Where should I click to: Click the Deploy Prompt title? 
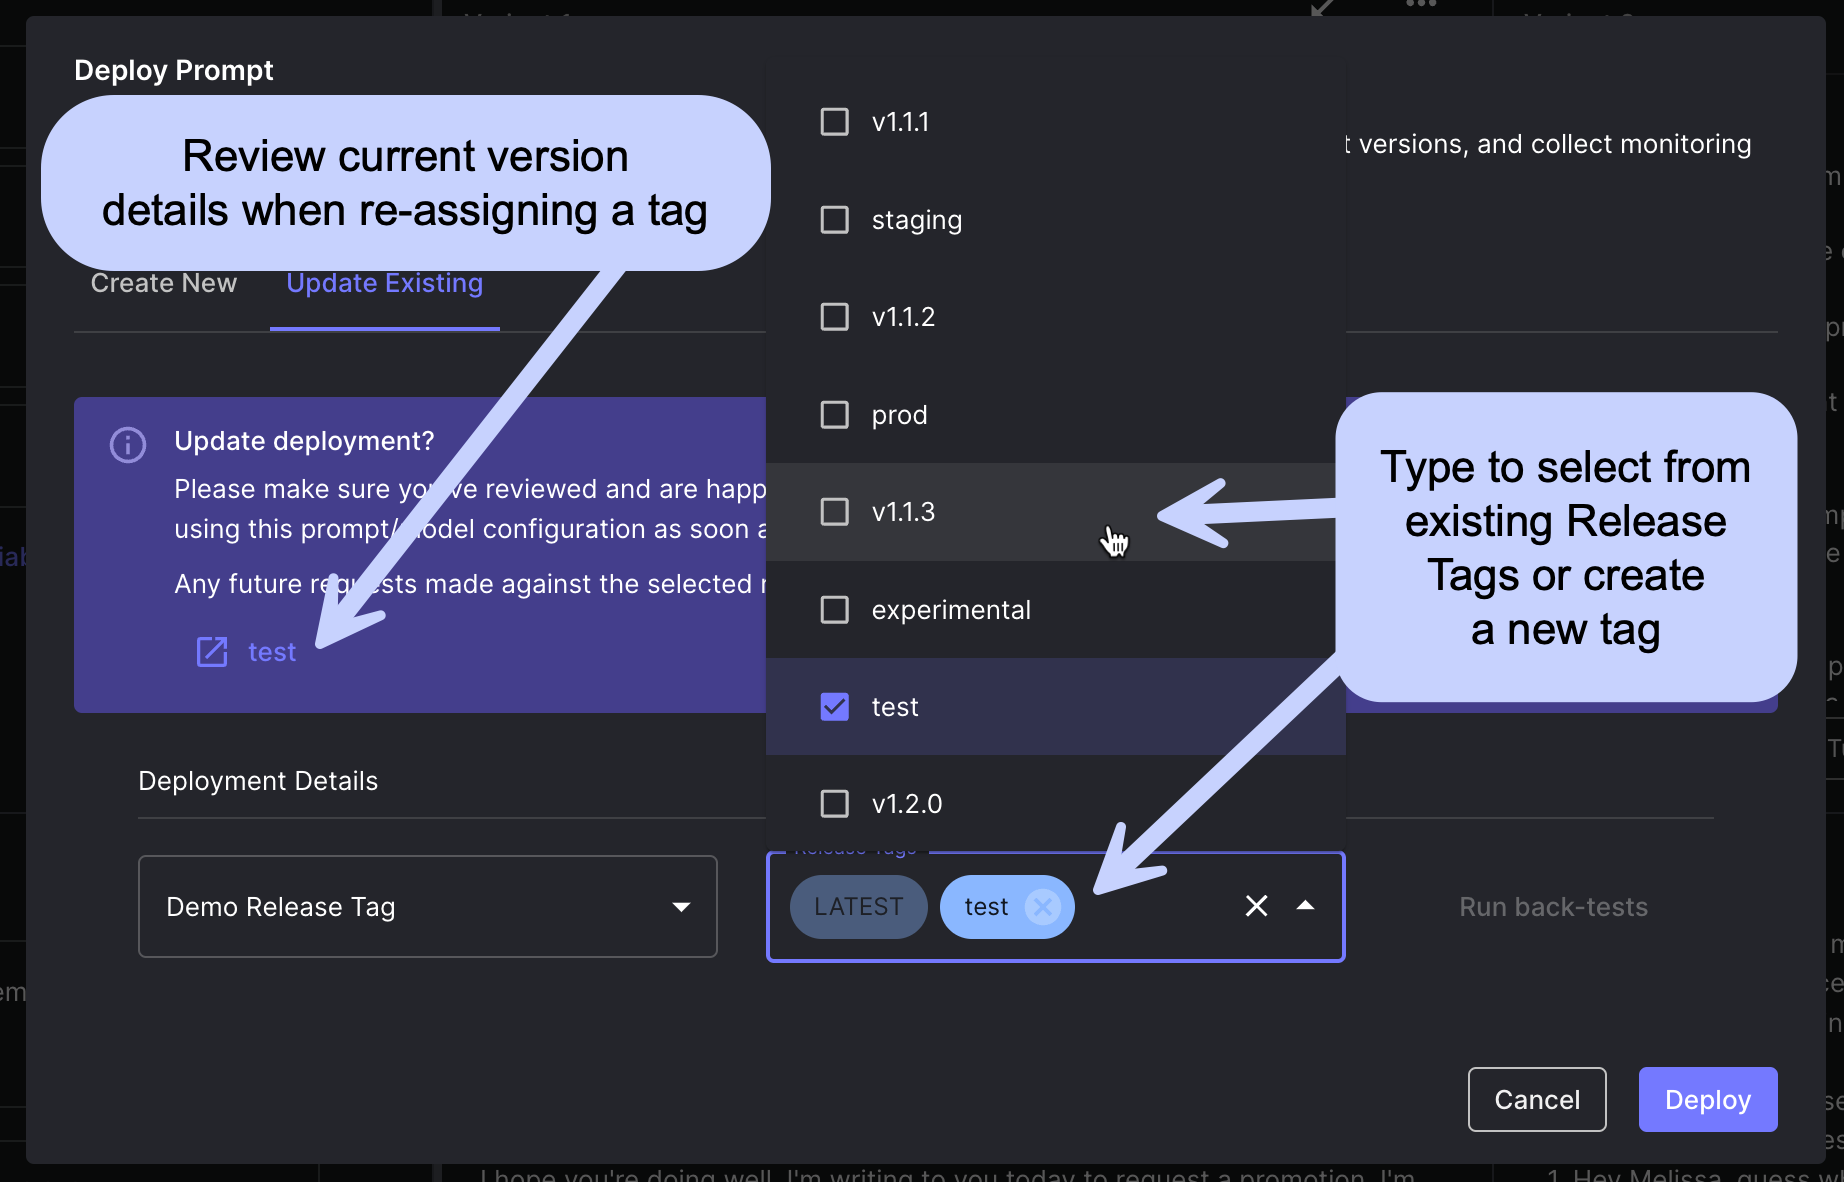[174, 70]
